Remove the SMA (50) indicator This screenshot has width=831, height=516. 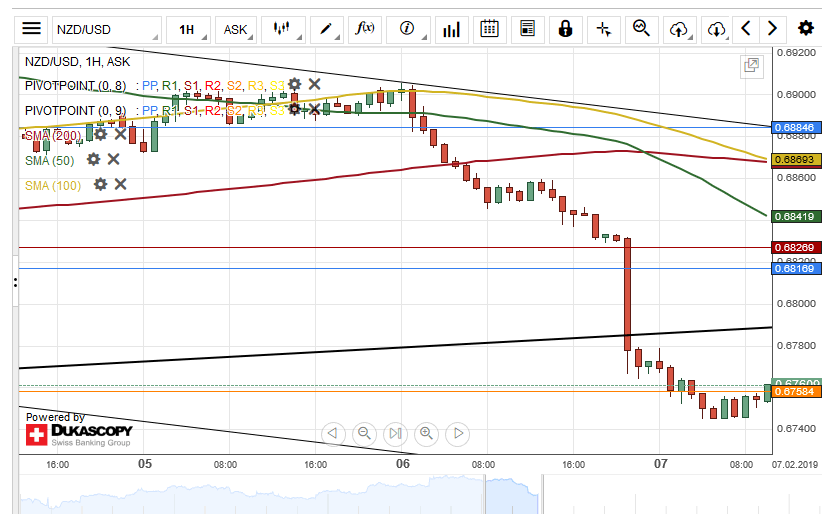(x=113, y=159)
